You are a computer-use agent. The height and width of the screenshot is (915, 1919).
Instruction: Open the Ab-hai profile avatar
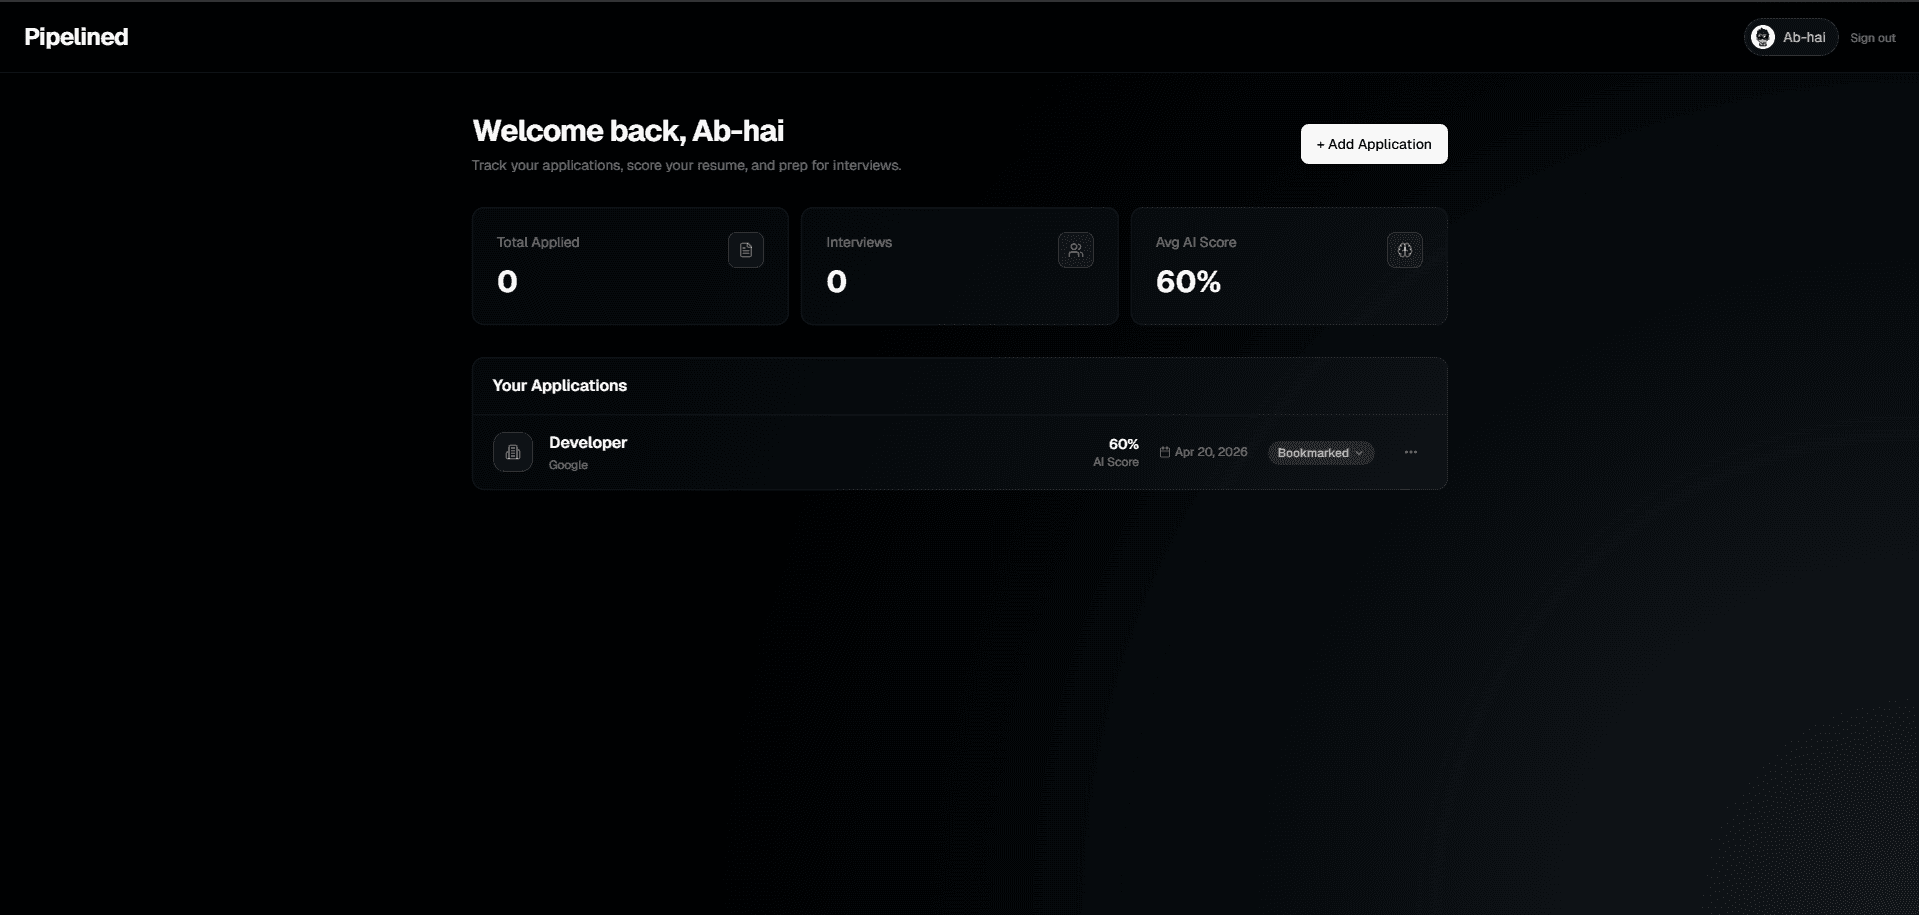pos(1763,37)
